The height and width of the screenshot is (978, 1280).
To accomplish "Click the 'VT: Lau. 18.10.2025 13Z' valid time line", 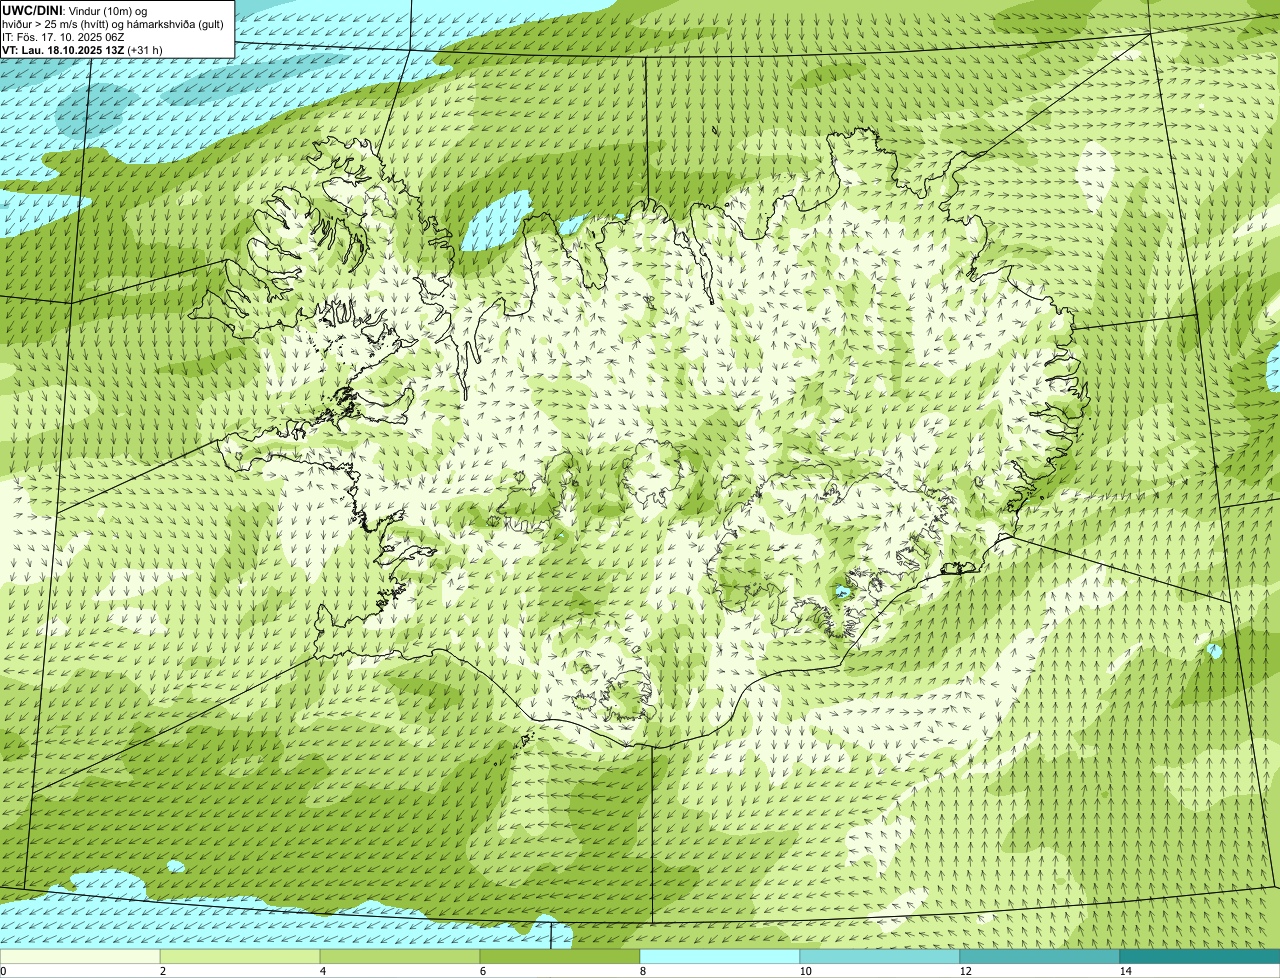I will click(x=82, y=50).
